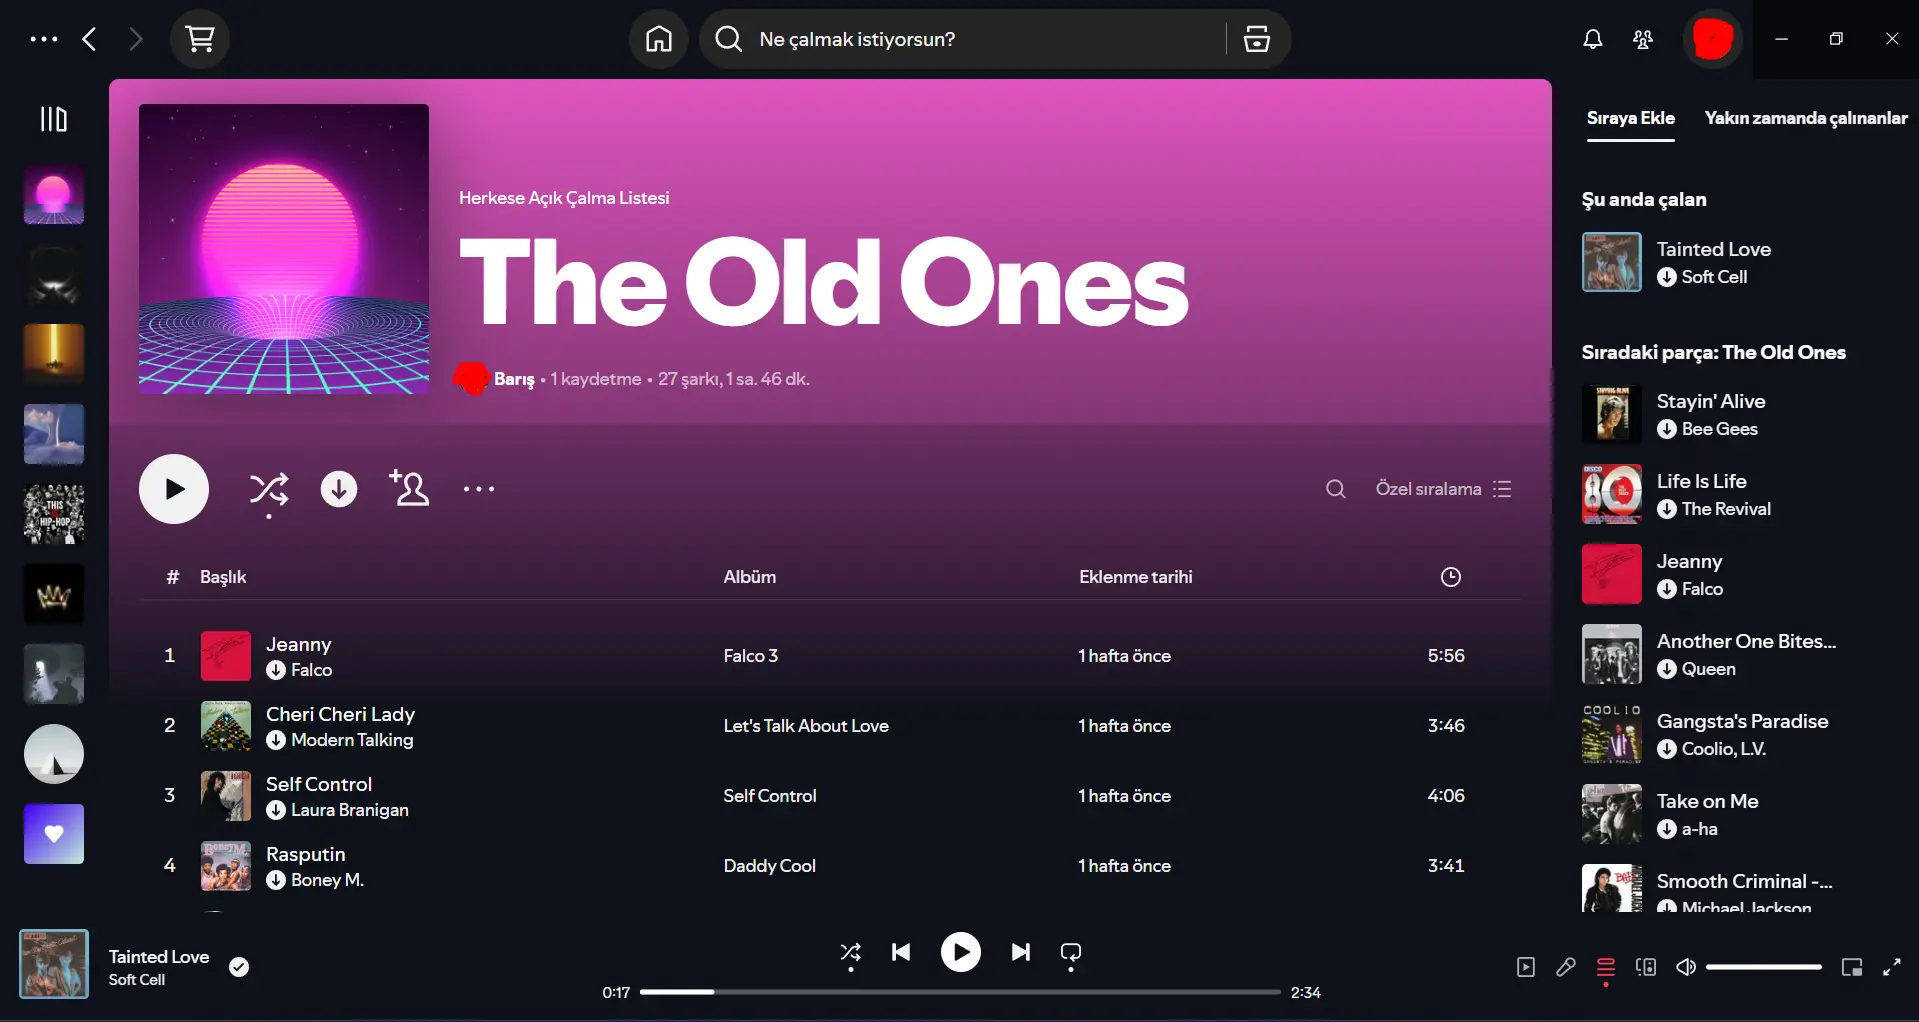
Task: Click now playing album art bottom left
Action: click(x=54, y=964)
